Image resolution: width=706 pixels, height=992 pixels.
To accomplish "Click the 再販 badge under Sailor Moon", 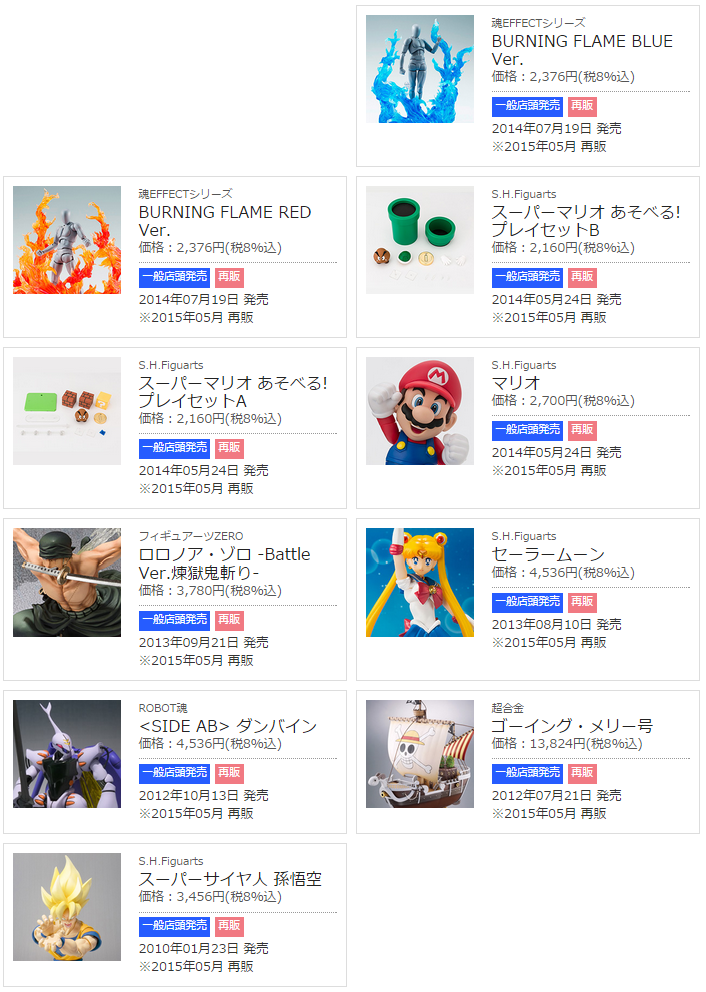I will 582,602.
